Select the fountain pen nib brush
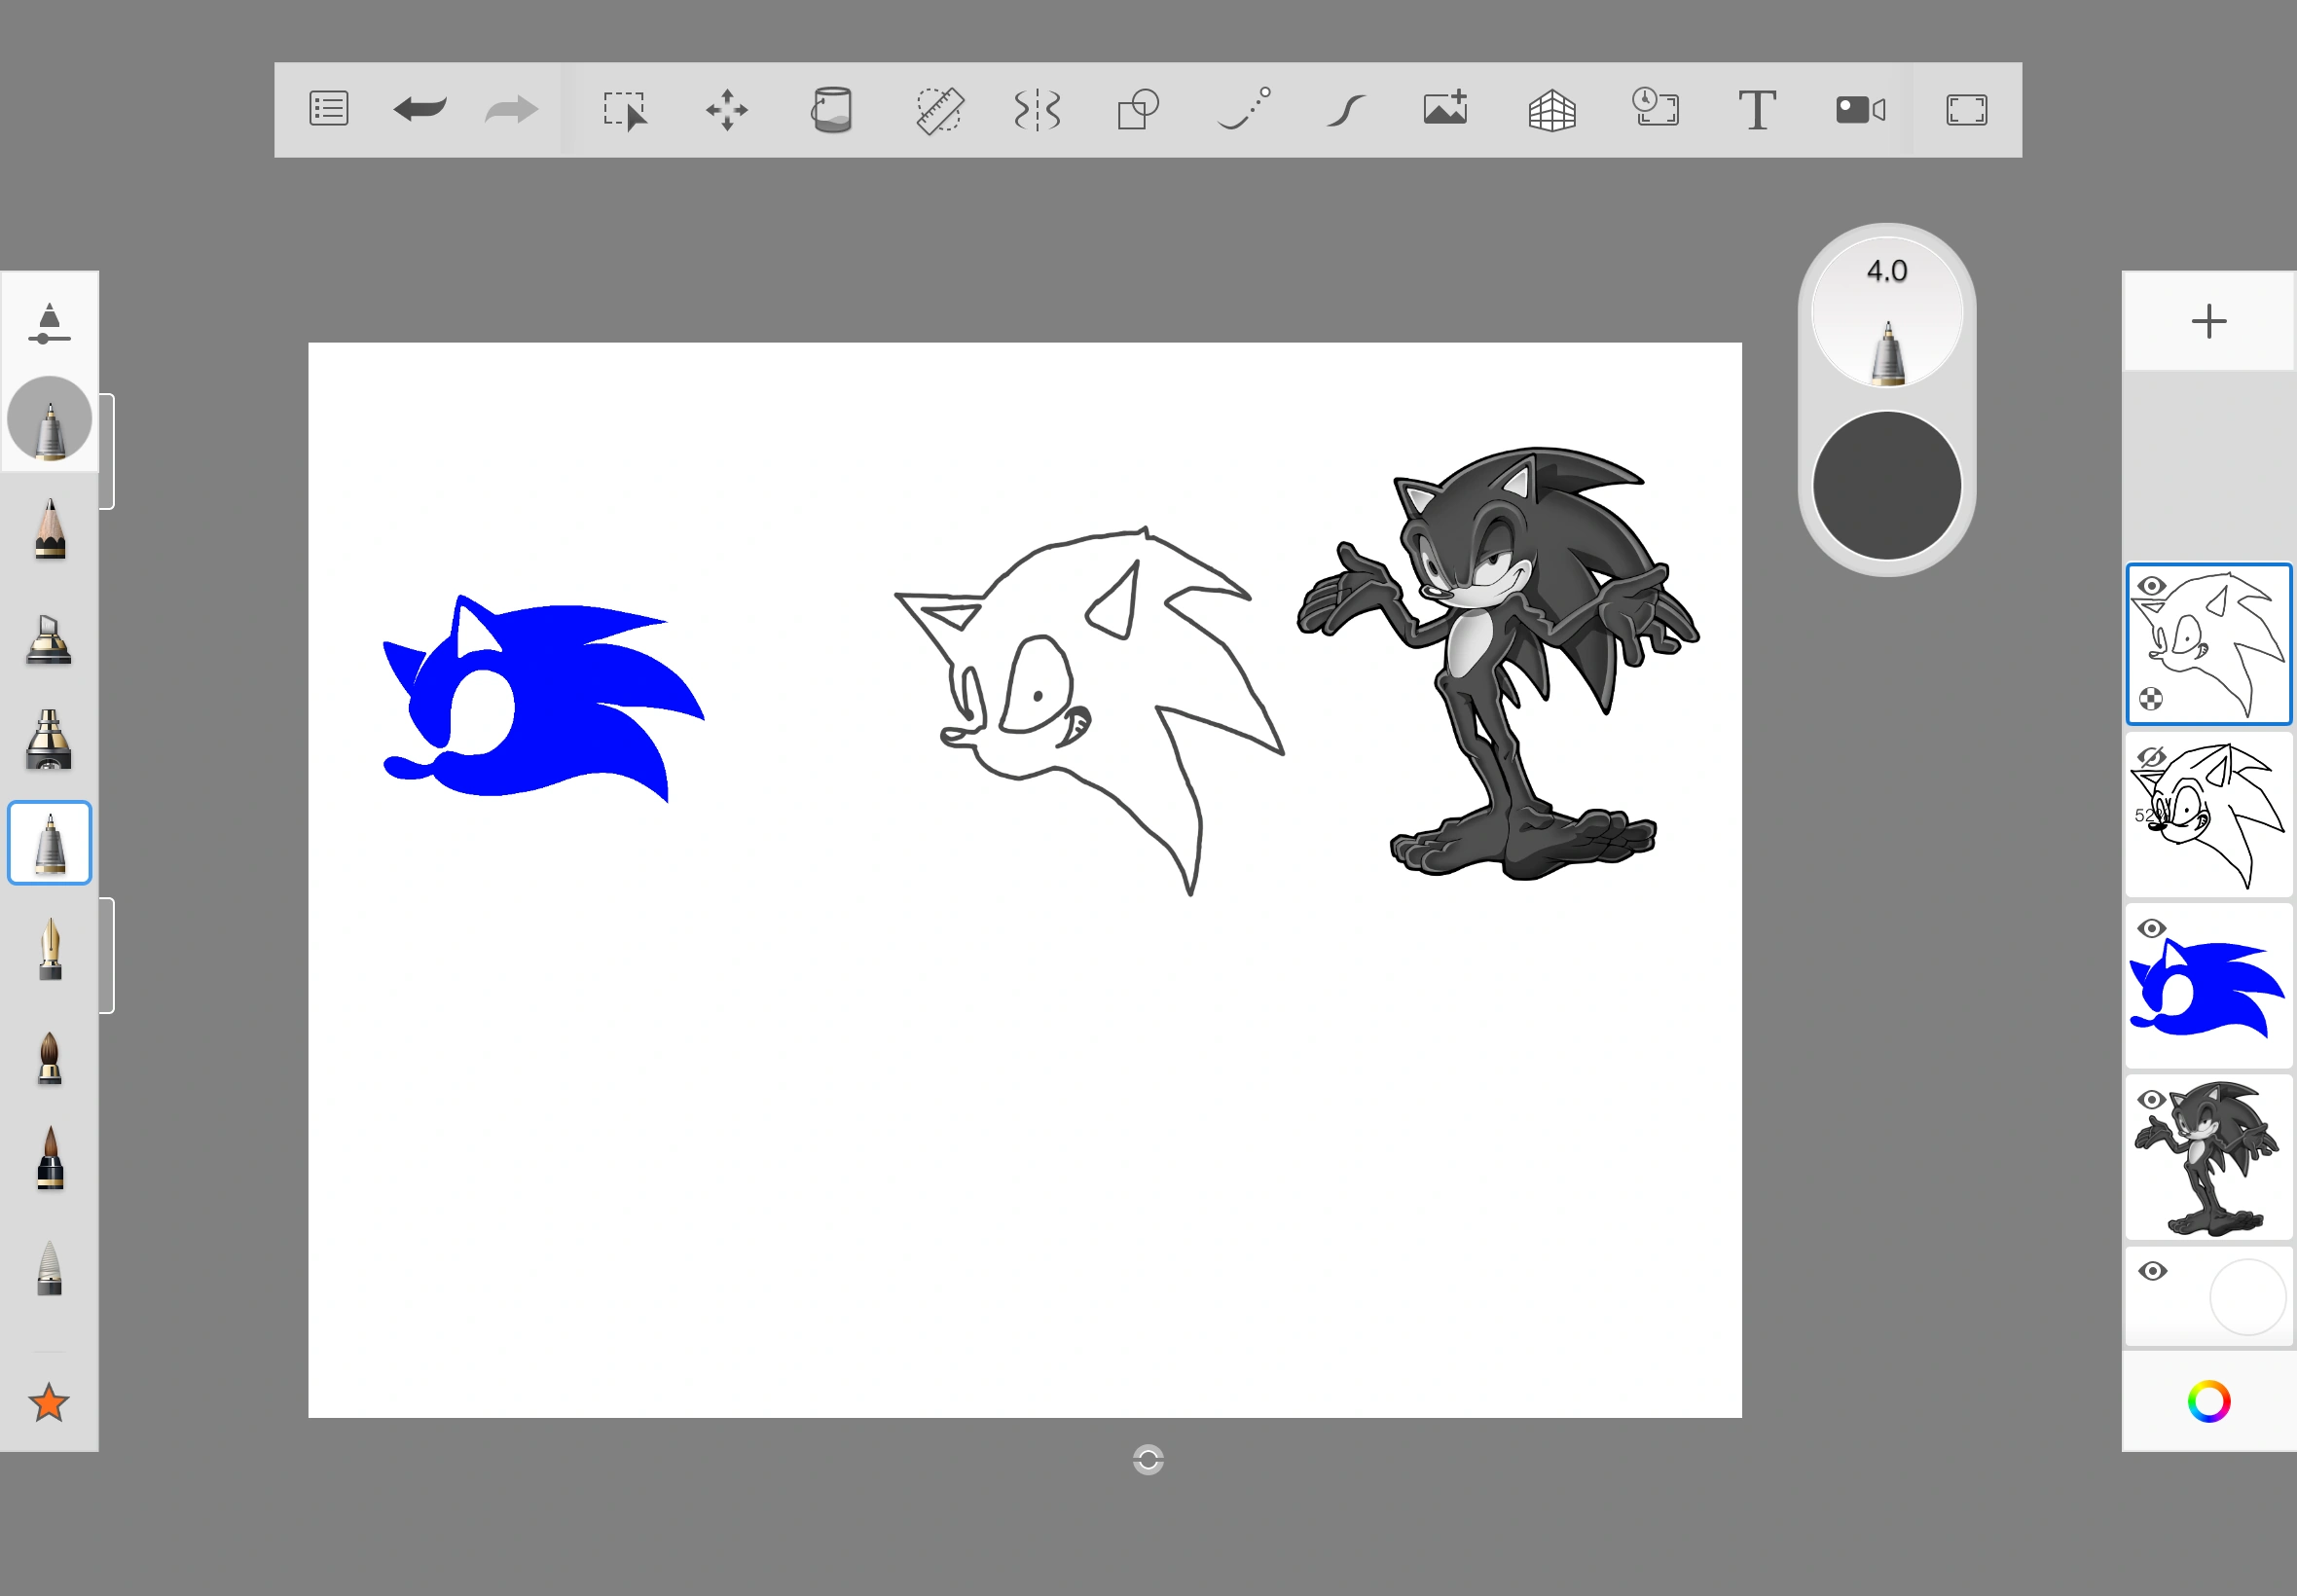 [x=49, y=950]
